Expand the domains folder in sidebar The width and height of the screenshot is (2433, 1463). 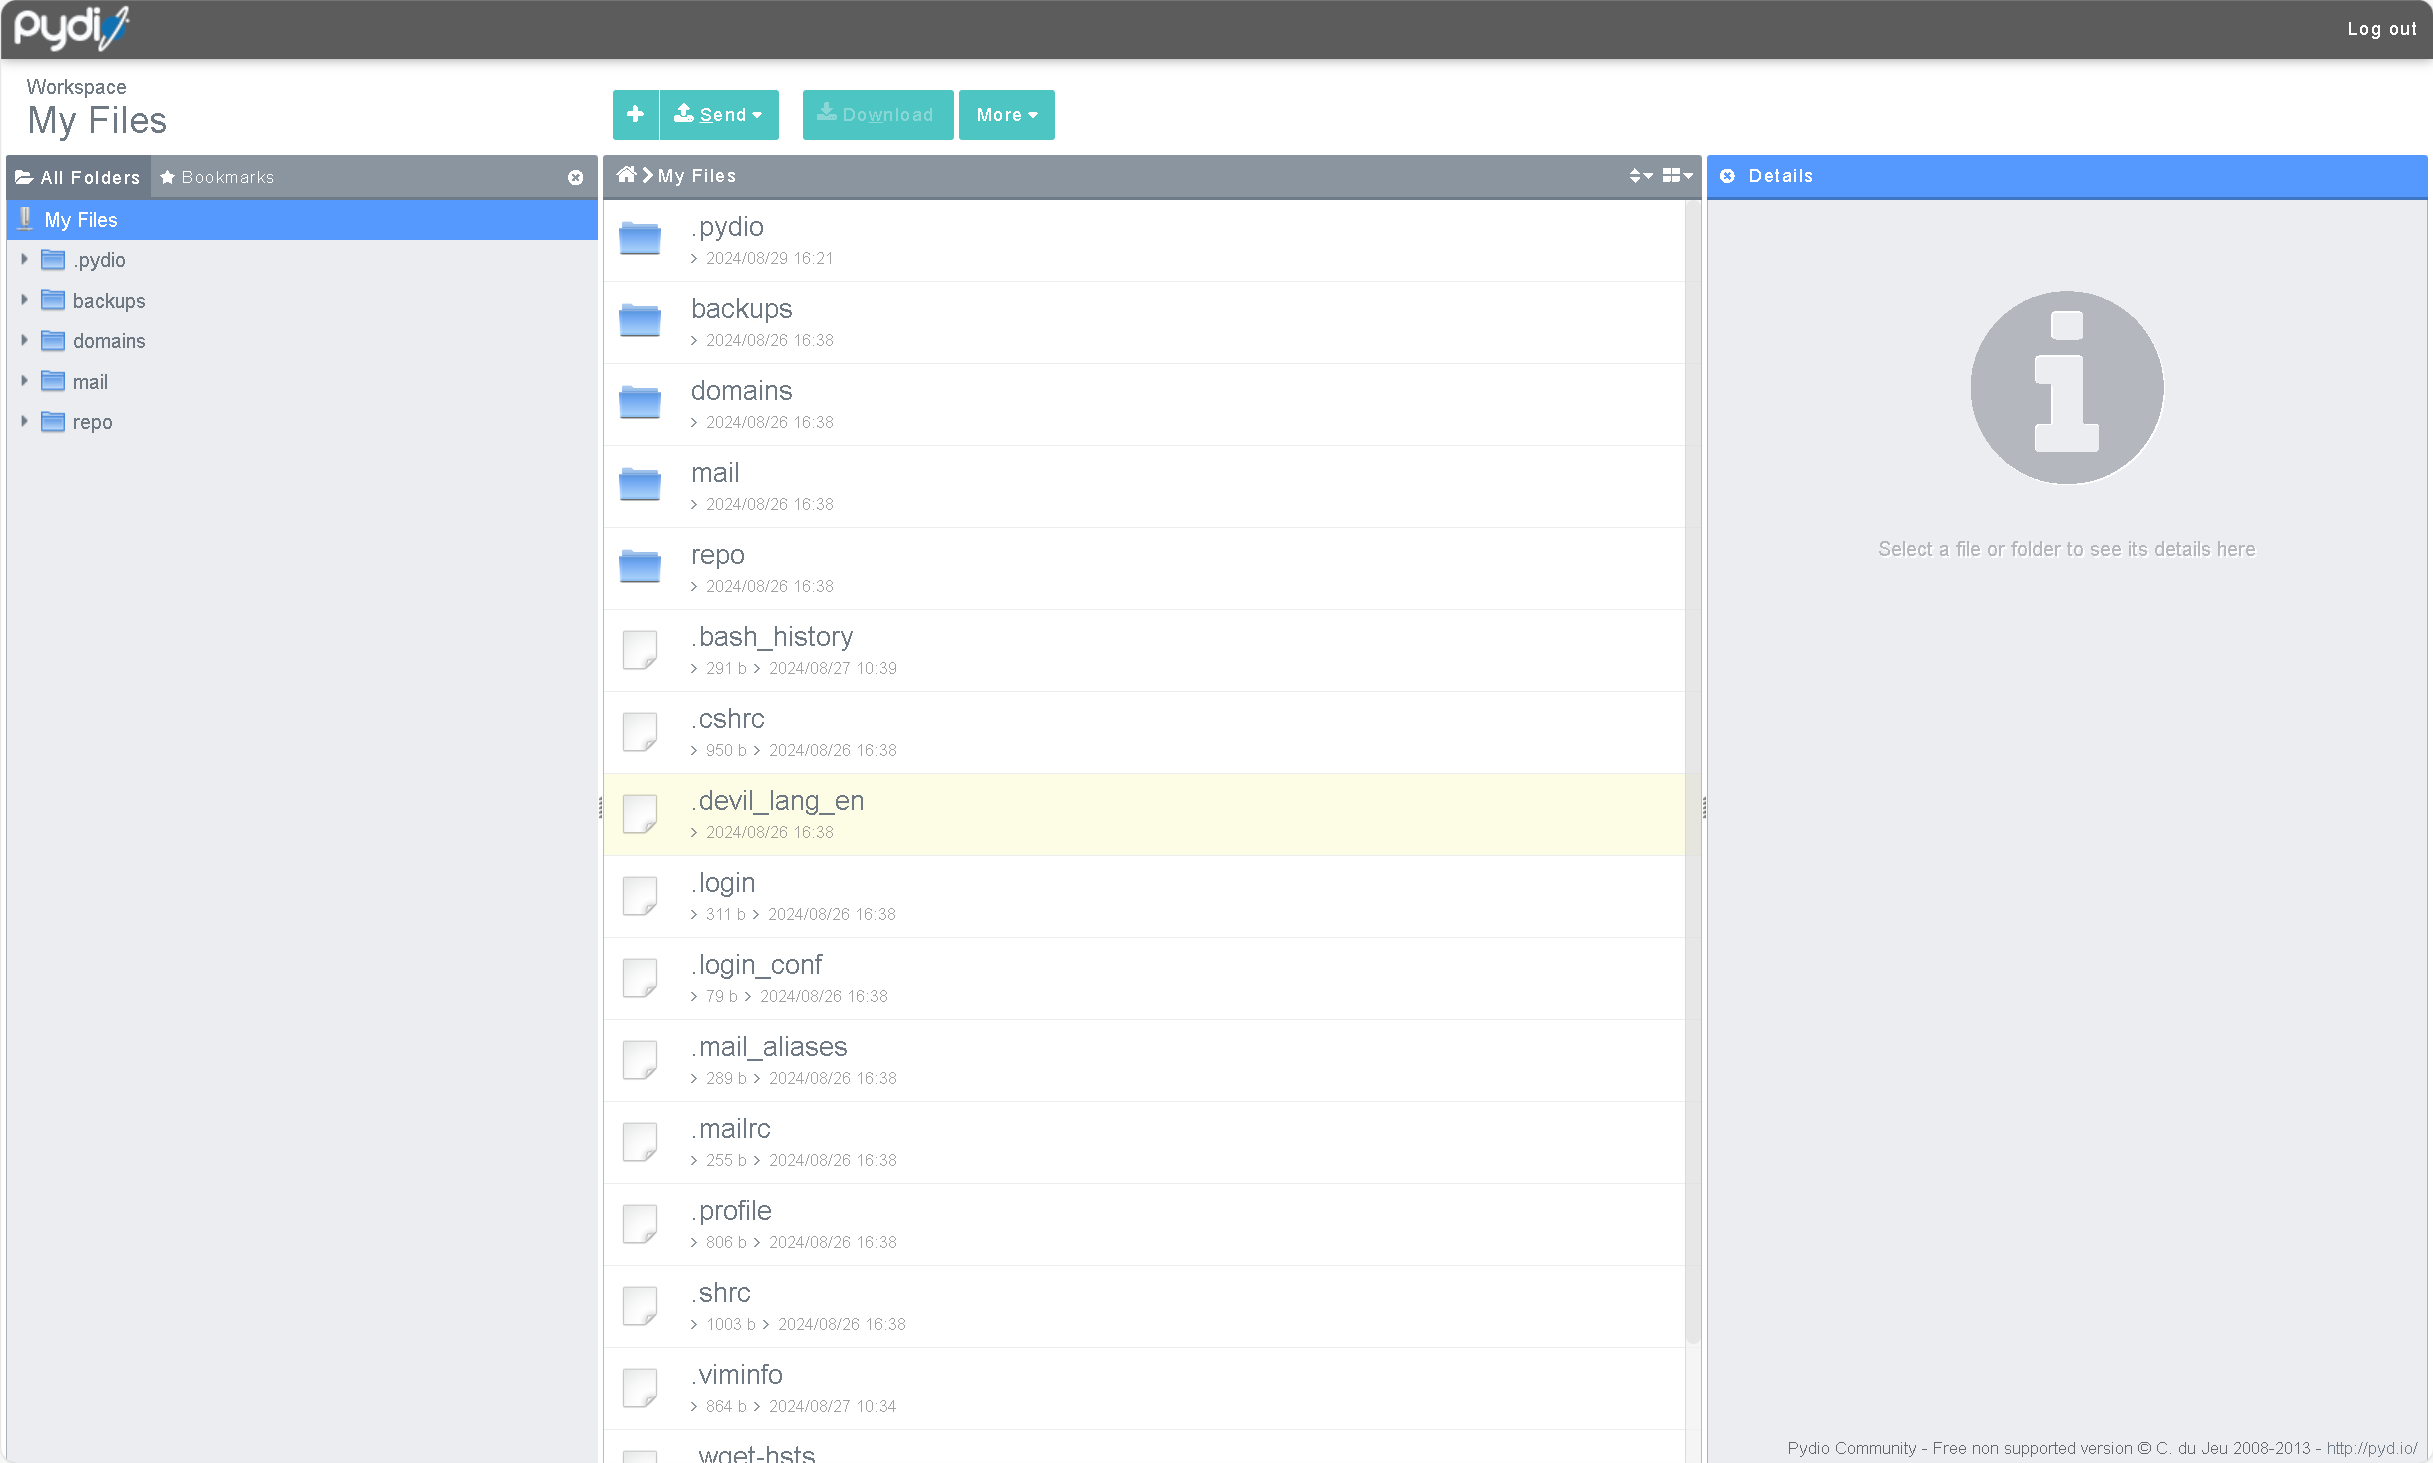24,341
